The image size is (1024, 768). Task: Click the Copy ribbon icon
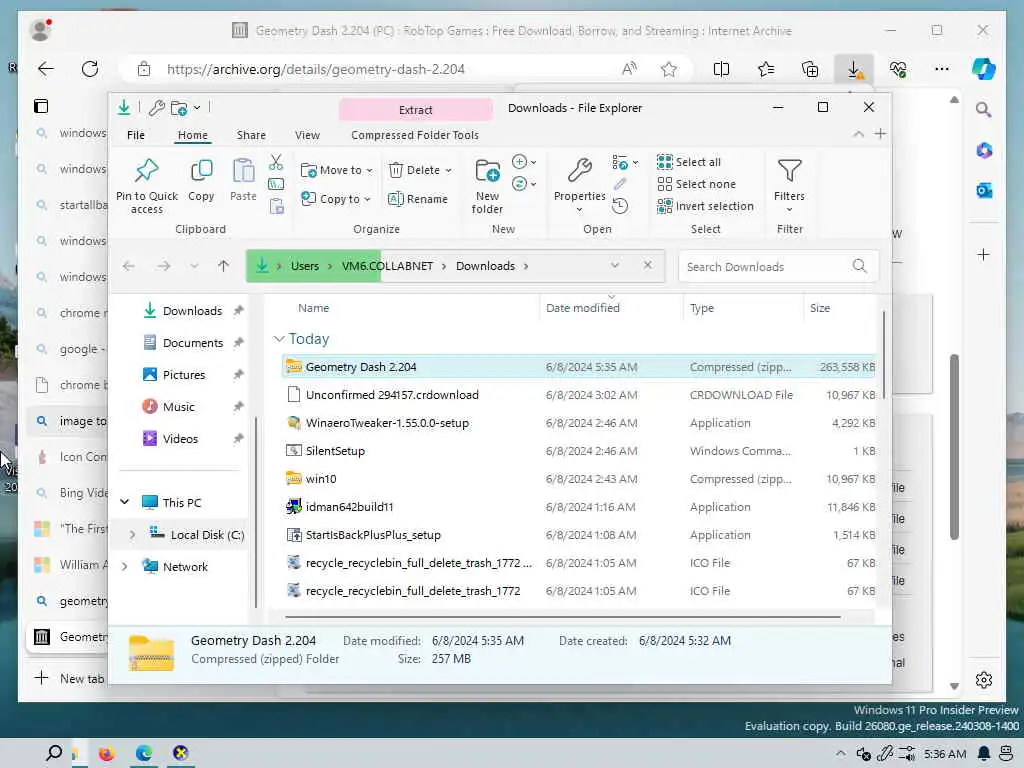[201, 170]
